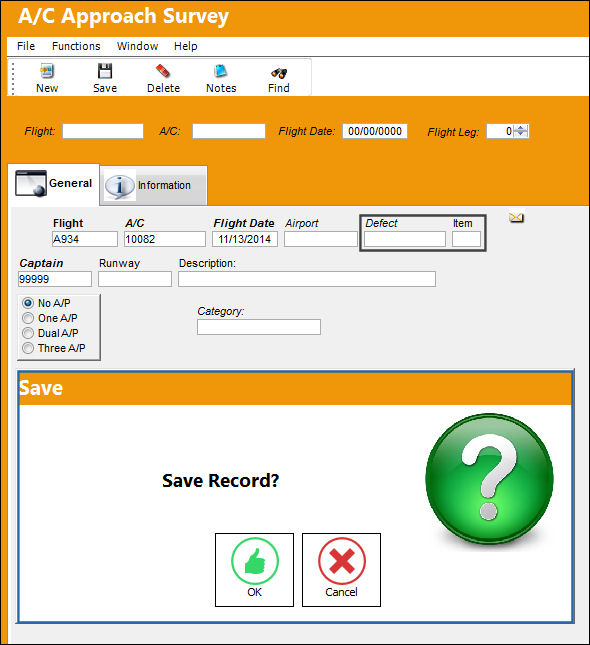Click the envelope mail icon
This screenshot has height=645, width=590.
coord(516,217)
